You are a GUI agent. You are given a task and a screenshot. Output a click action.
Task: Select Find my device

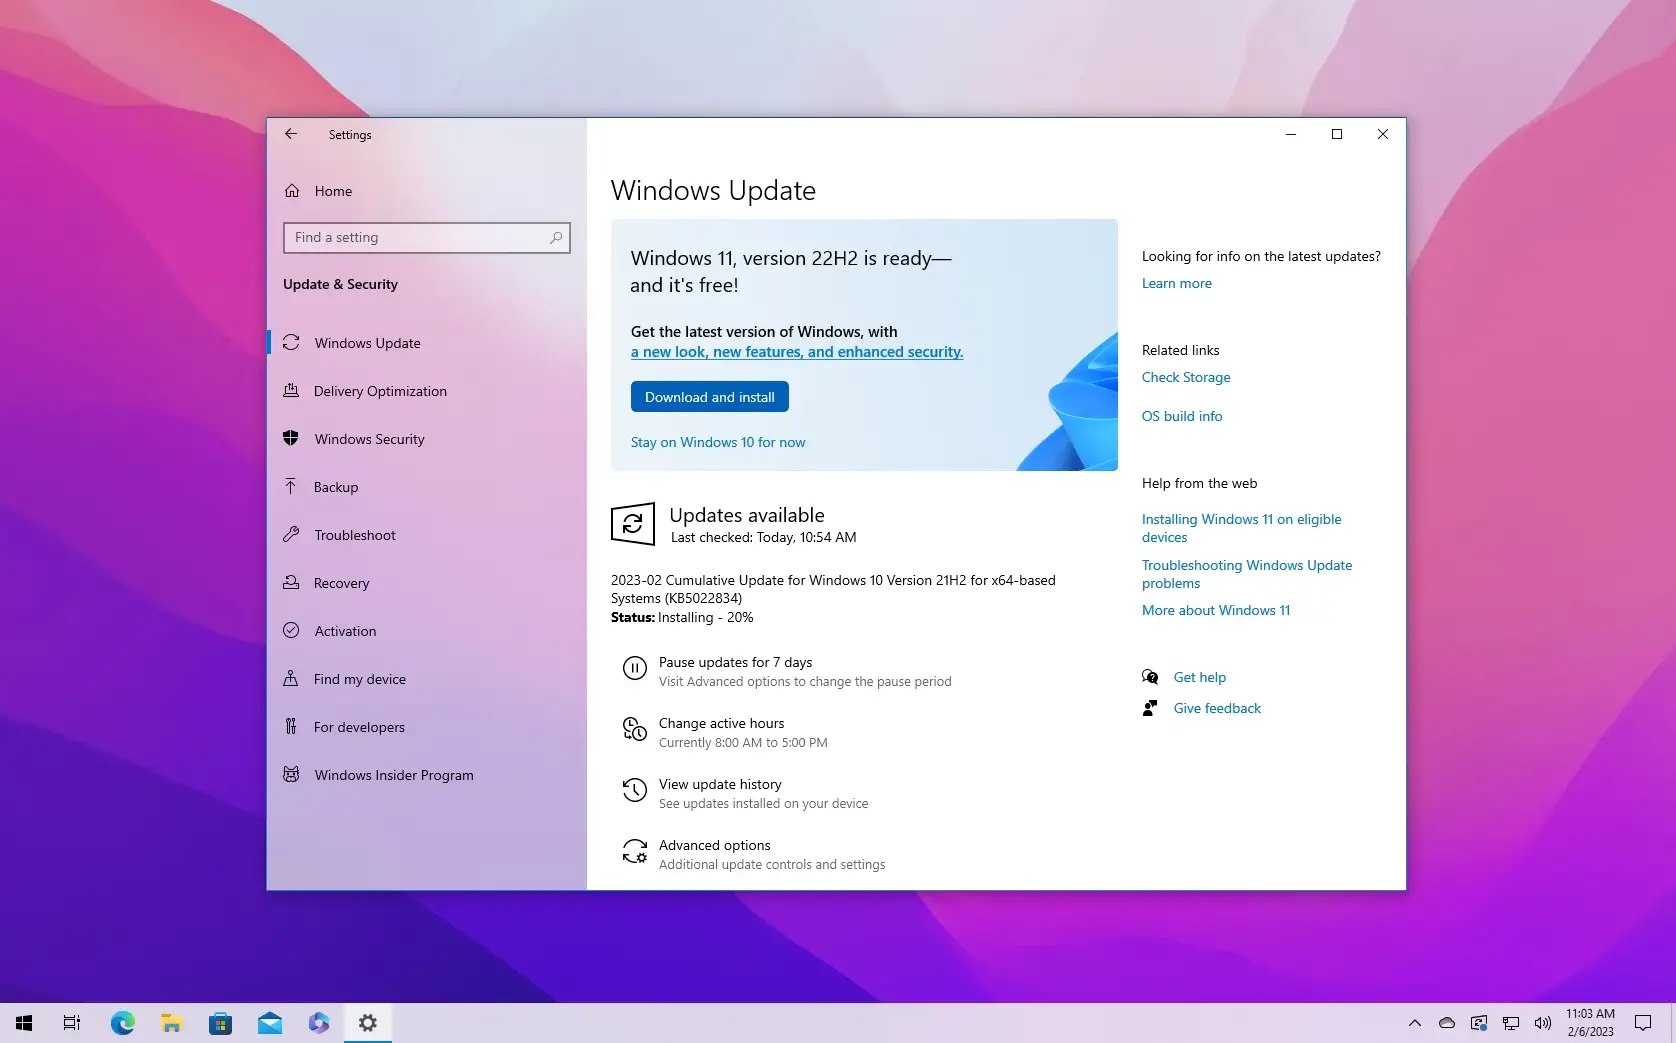427,679
